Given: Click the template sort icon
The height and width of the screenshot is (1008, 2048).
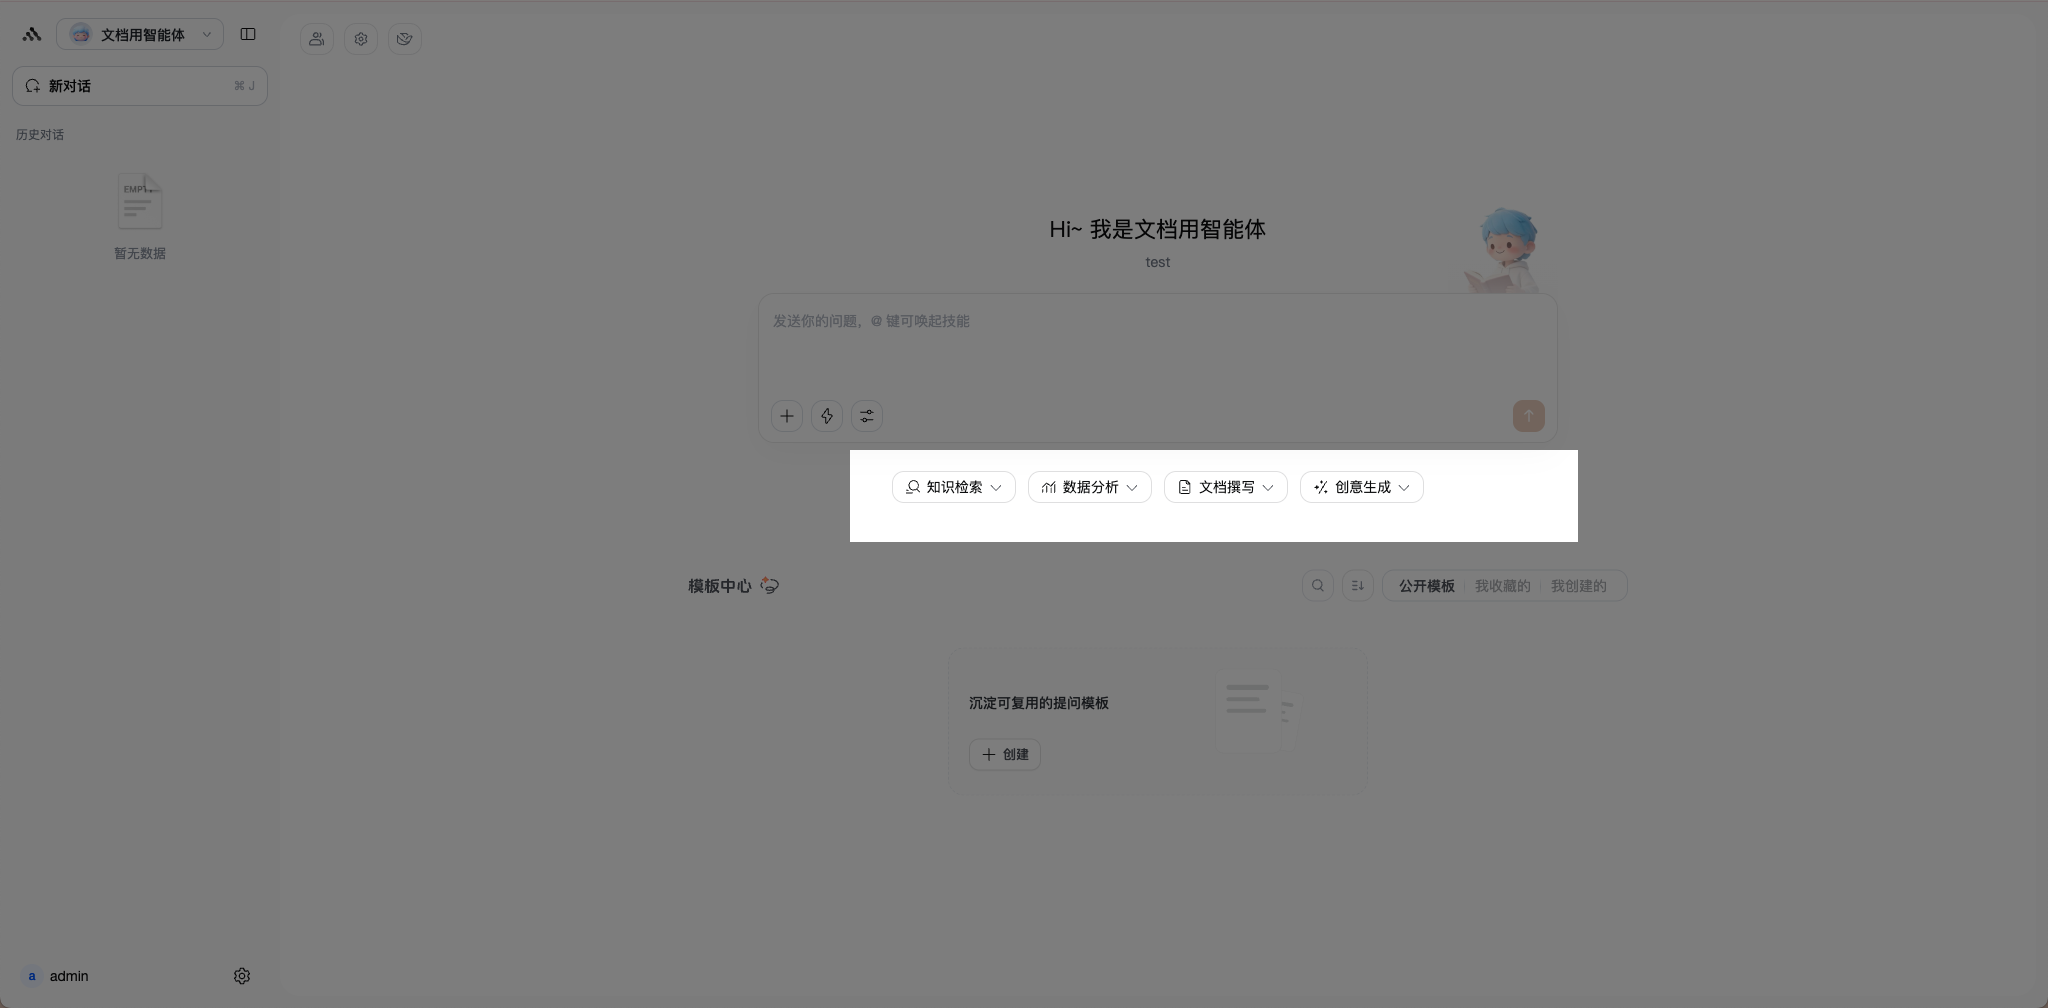Looking at the screenshot, I should click(1358, 586).
